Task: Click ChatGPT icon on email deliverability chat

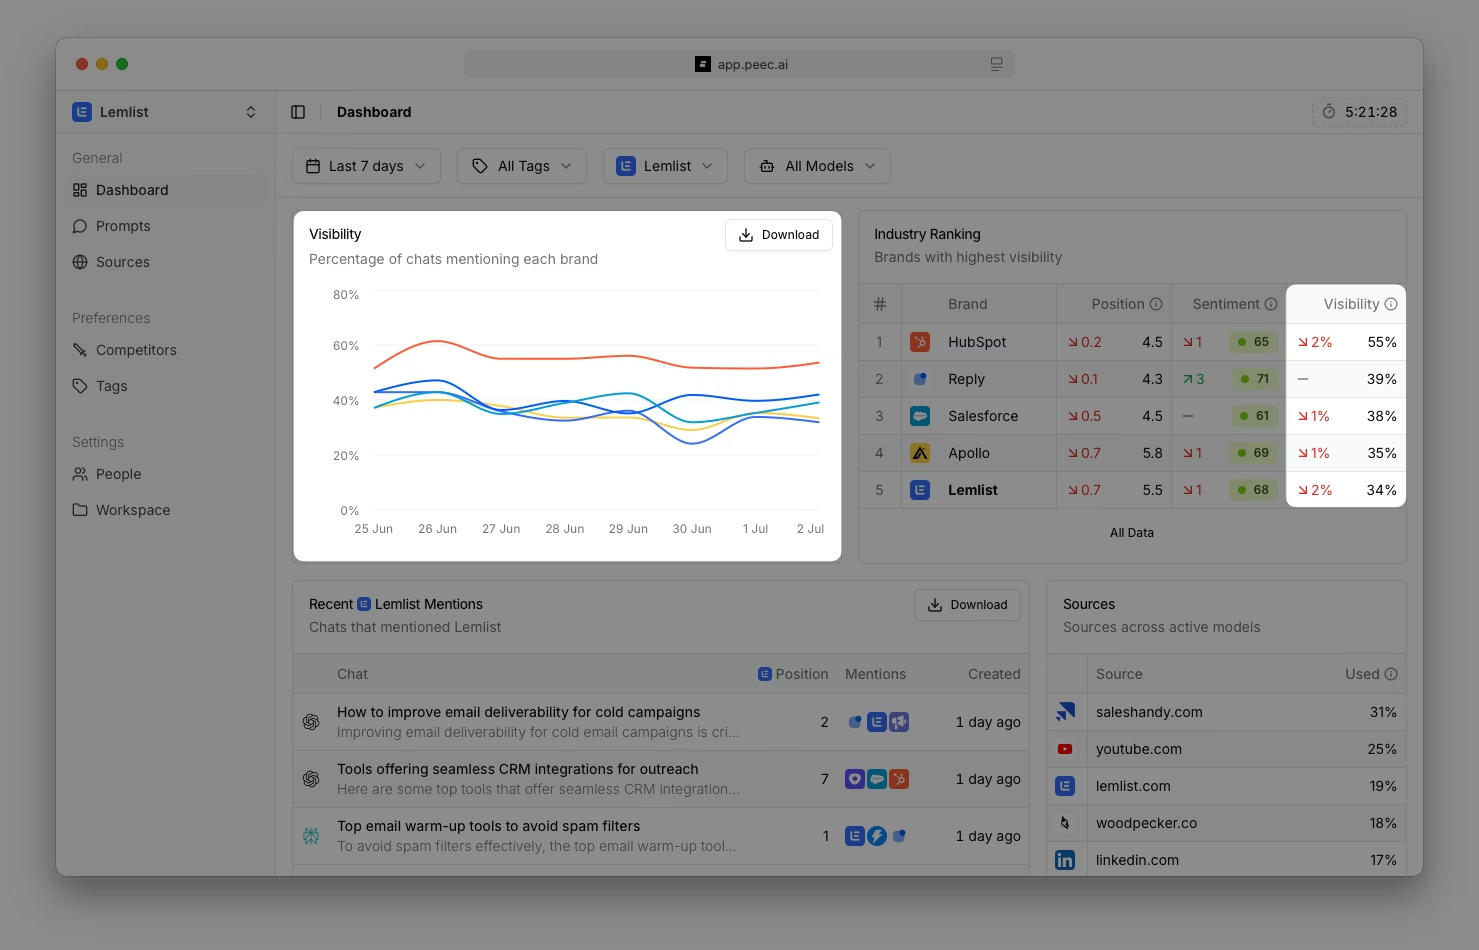Action: tap(311, 722)
